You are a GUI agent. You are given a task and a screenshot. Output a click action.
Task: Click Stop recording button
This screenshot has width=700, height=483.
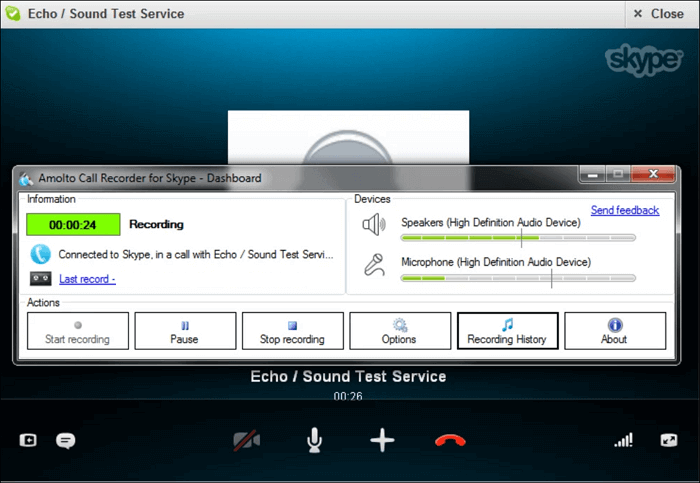click(292, 331)
